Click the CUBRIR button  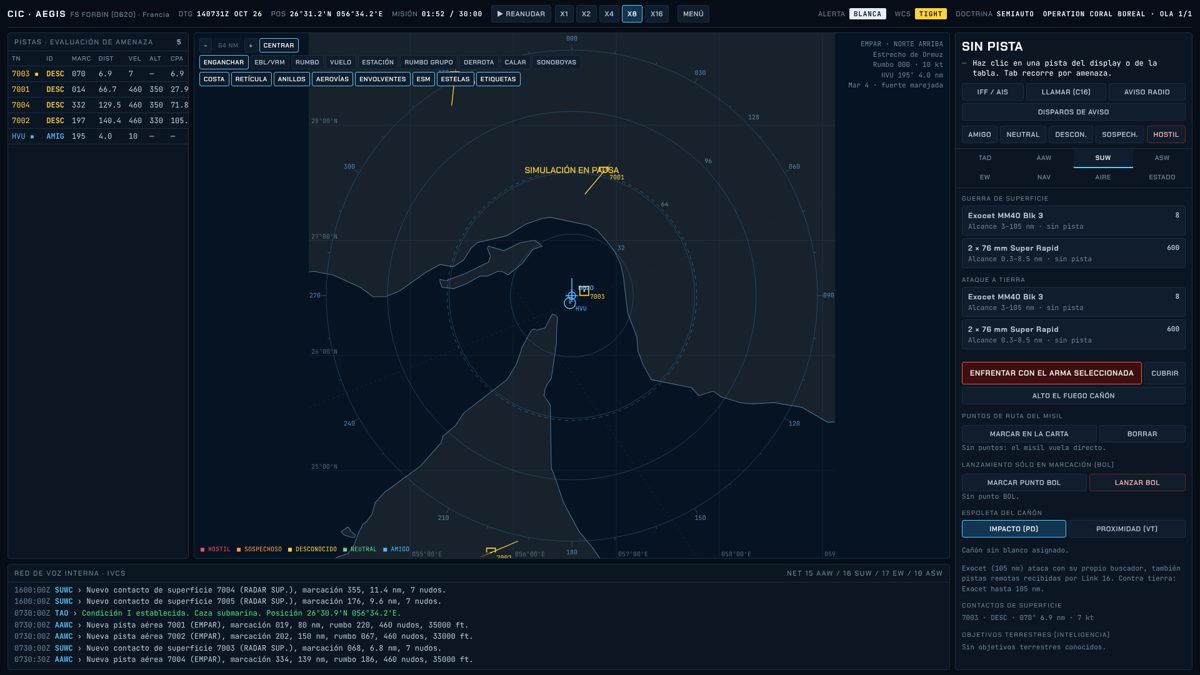pyautogui.click(x=1165, y=373)
